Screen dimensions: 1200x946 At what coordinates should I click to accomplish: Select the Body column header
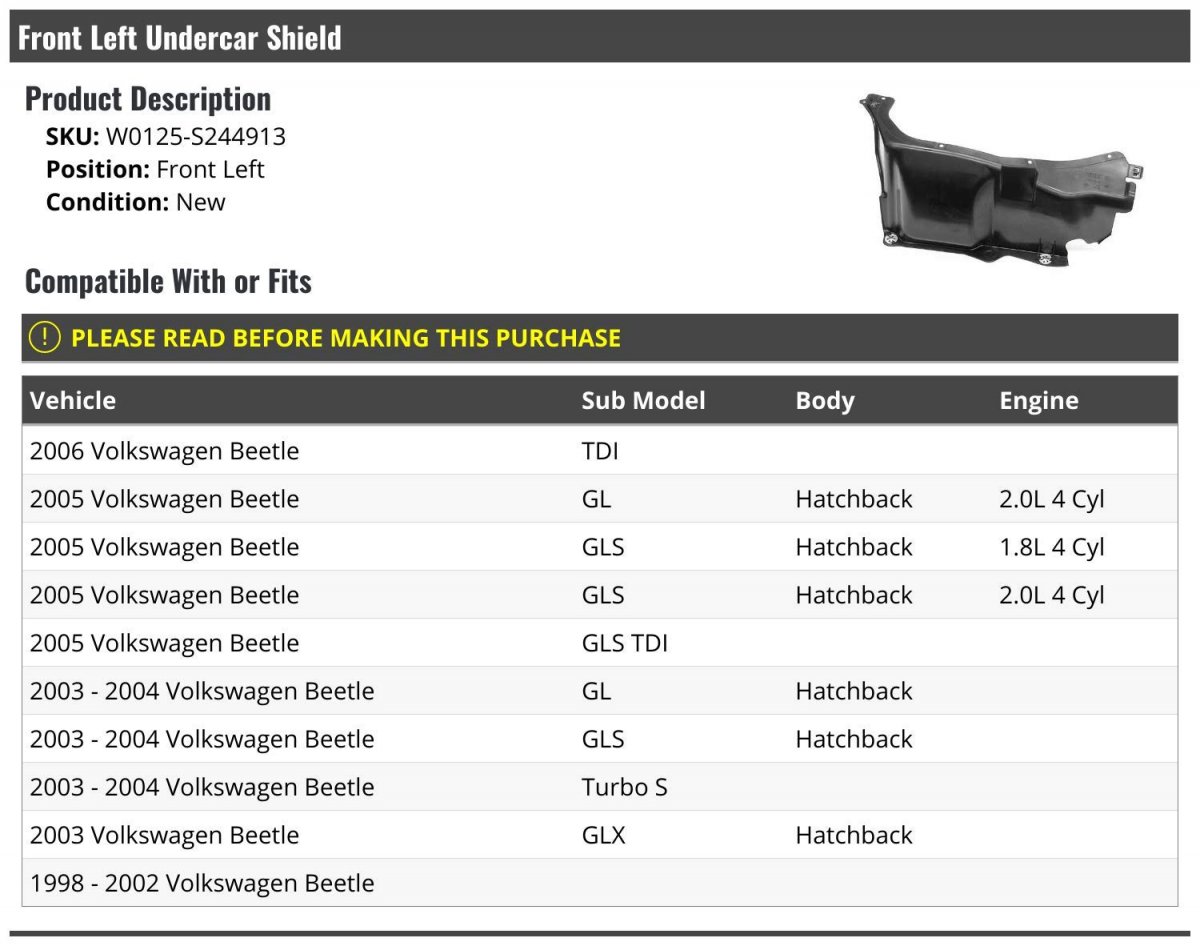[x=825, y=401]
